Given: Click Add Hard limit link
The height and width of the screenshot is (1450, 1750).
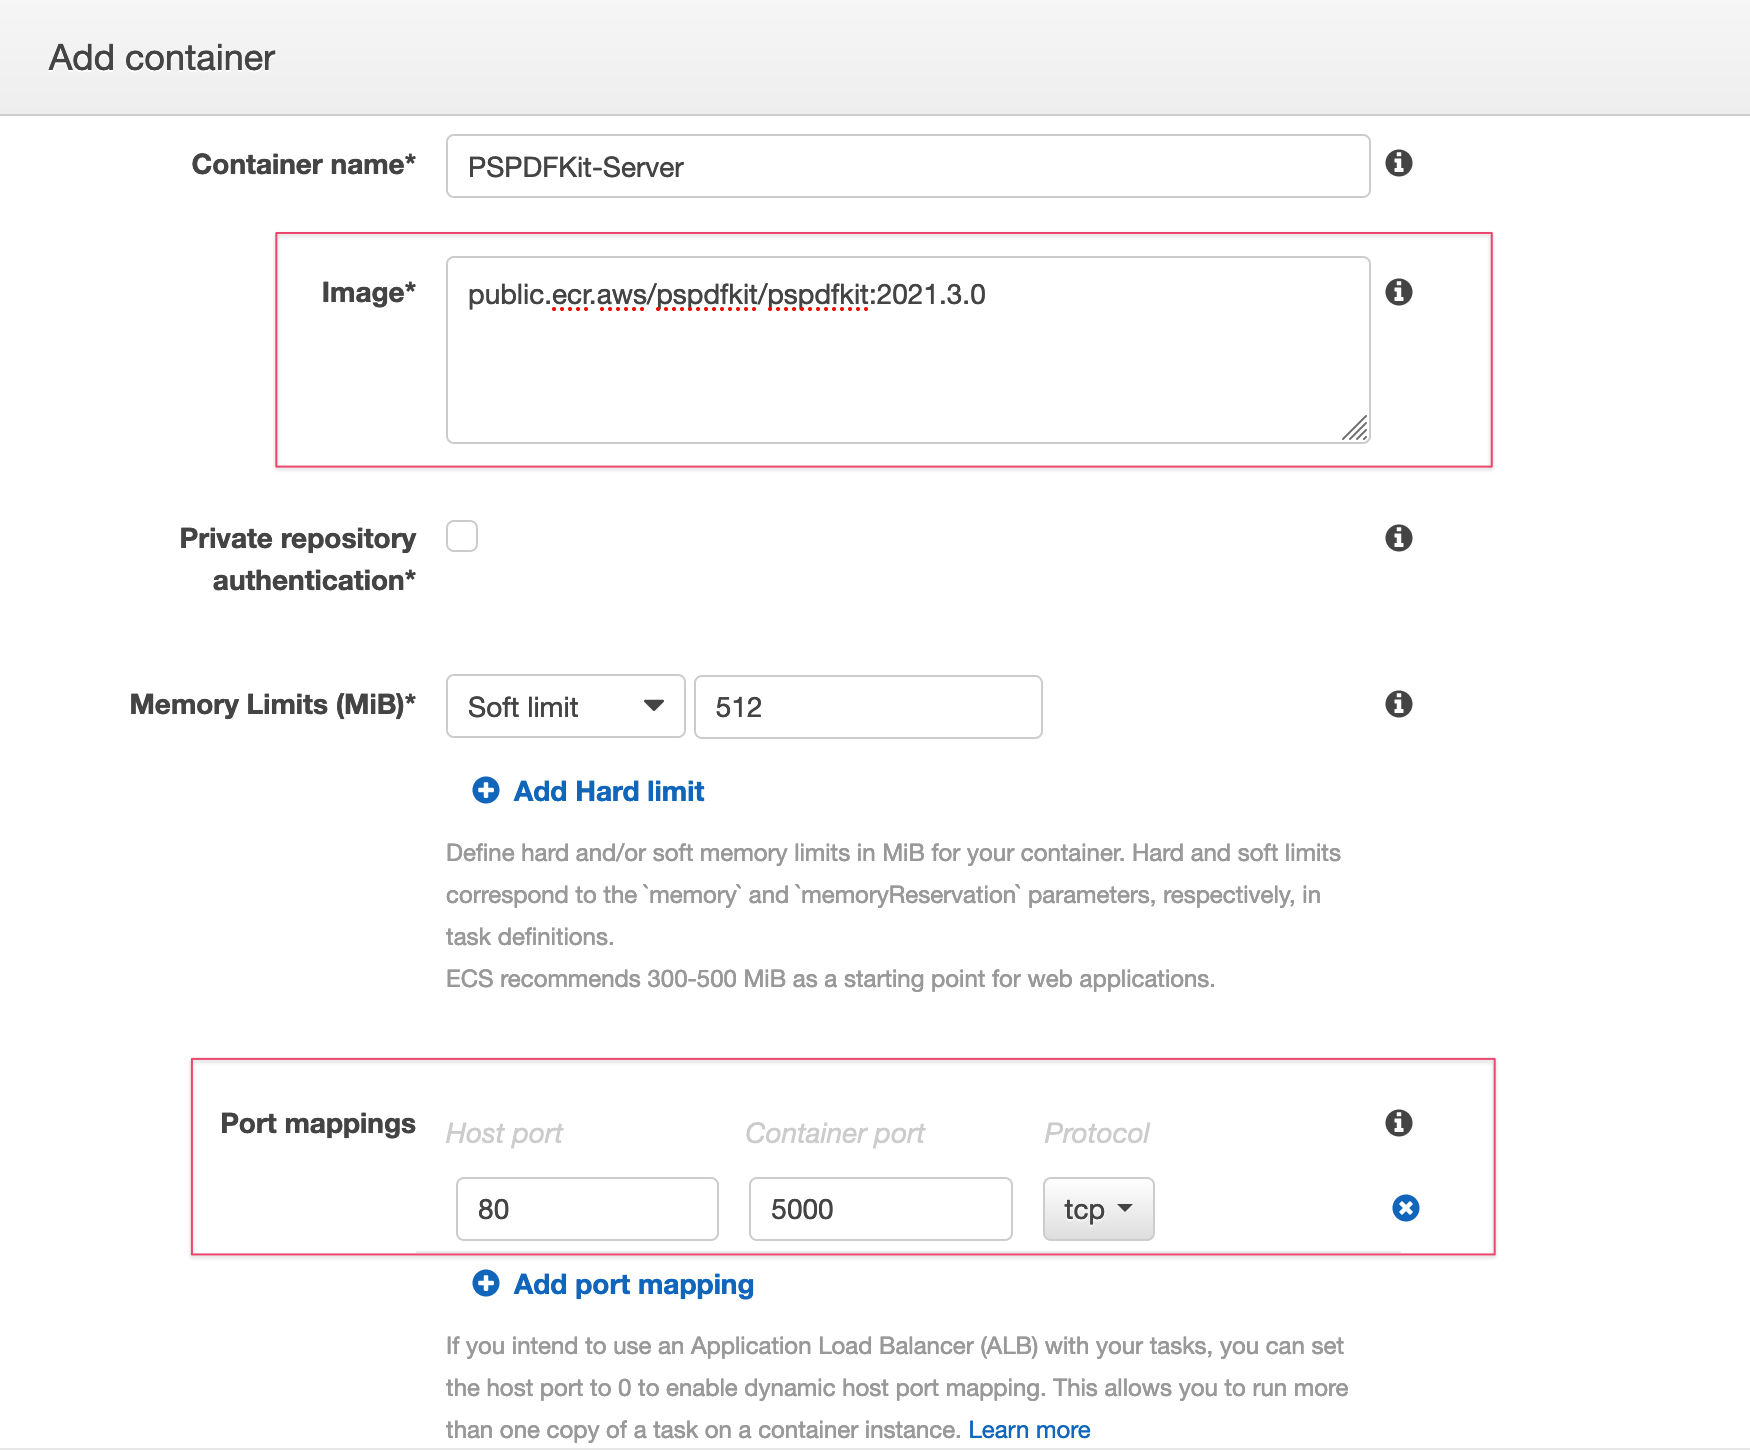Looking at the screenshot, I should (609, 791).
